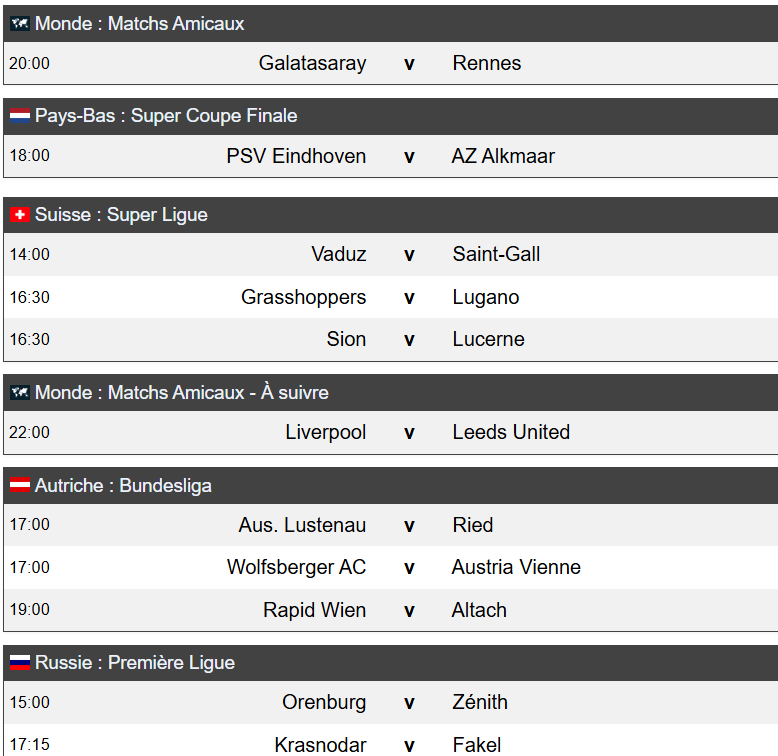Open the Autriche : Bundesliga header

coord(390,486)
